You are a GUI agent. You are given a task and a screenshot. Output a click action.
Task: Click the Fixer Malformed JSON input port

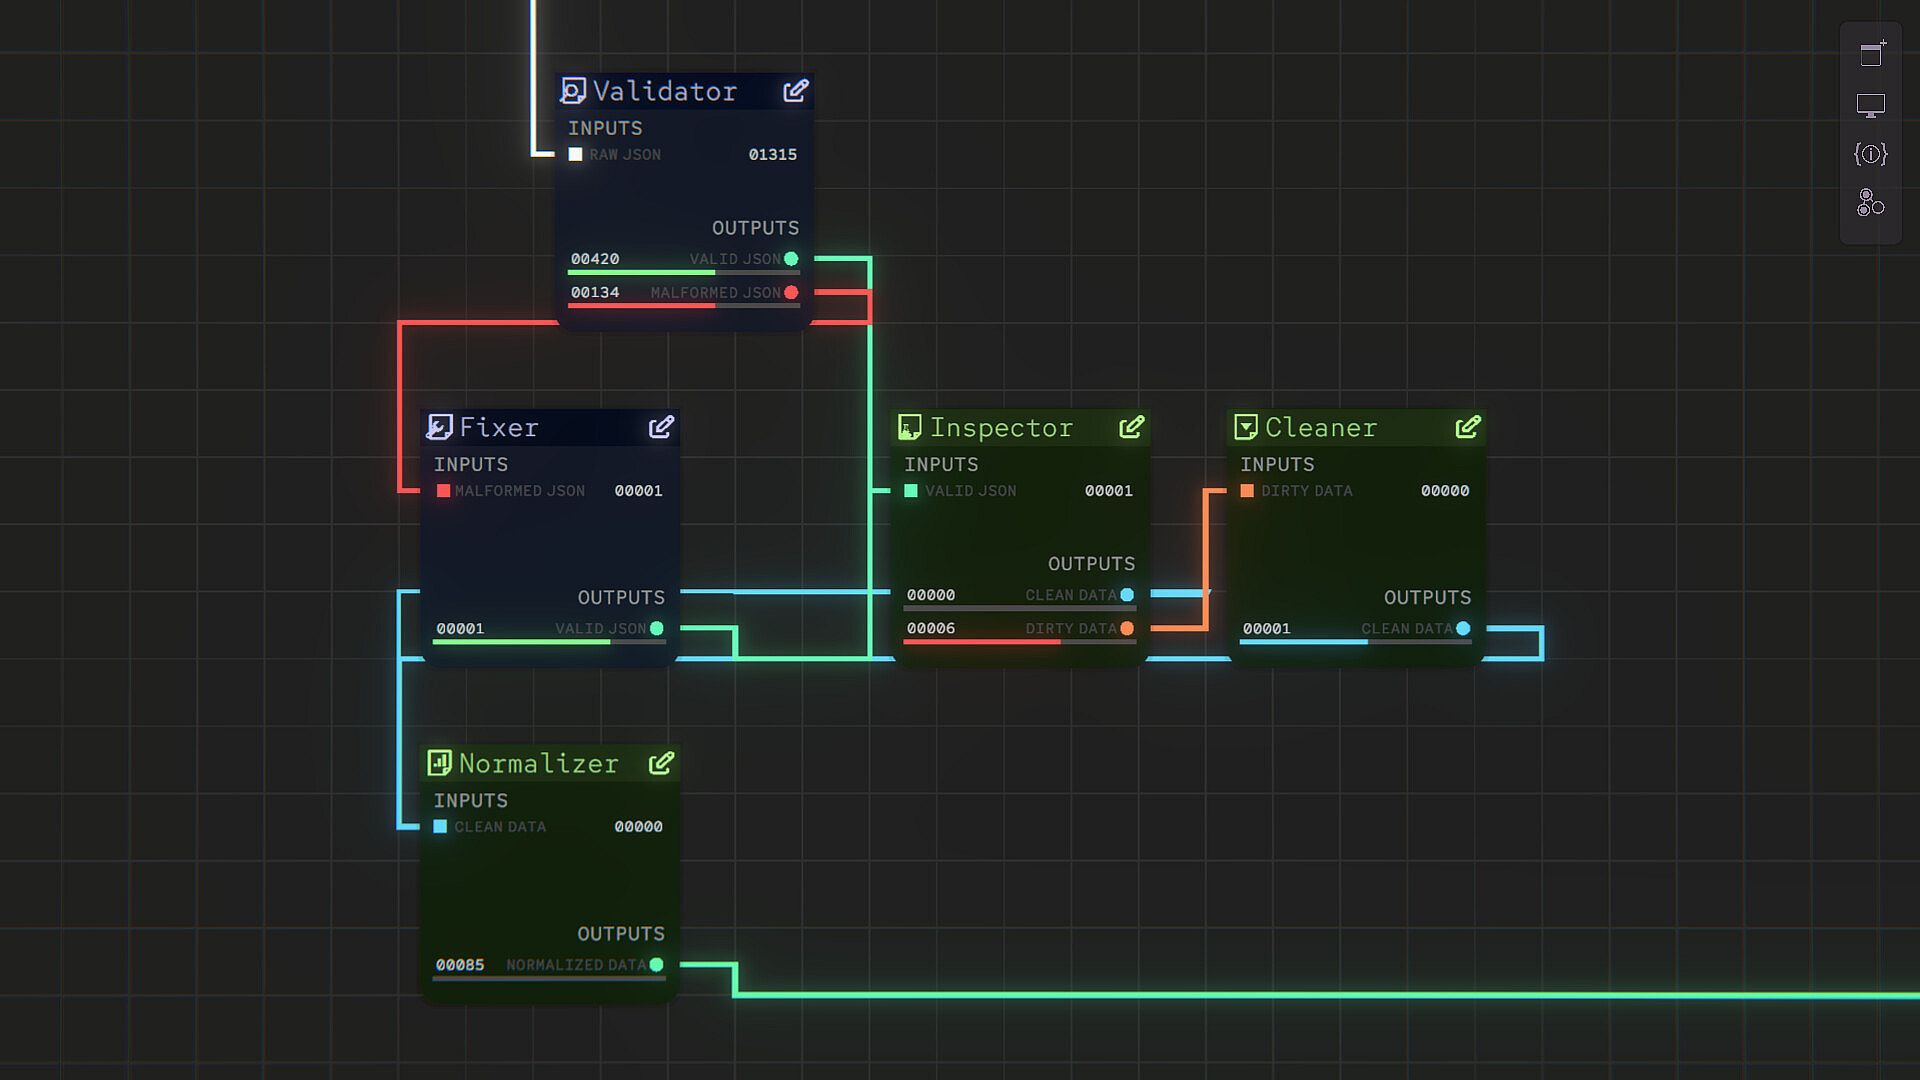coord(443,491)
